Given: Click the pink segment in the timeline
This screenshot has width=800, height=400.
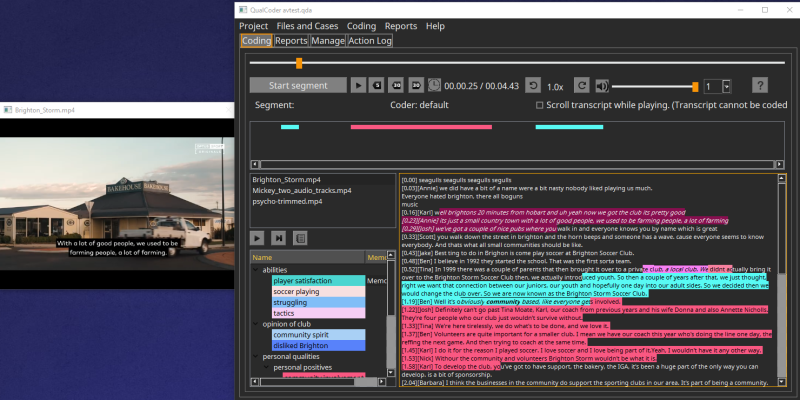Looking at the screenshot, I should 421,127.
